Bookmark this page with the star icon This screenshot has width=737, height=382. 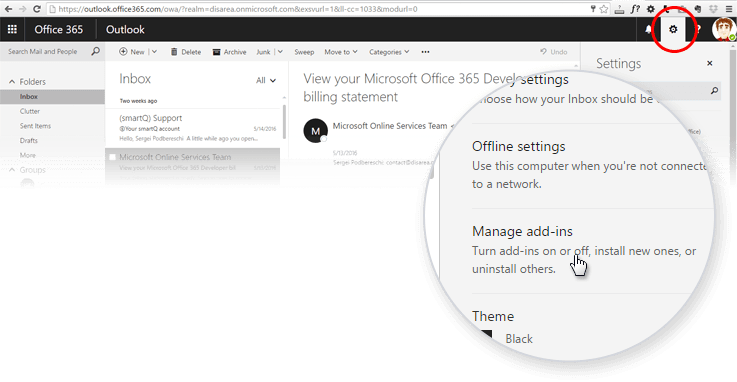pyautogui.click(x=604, y=9)
